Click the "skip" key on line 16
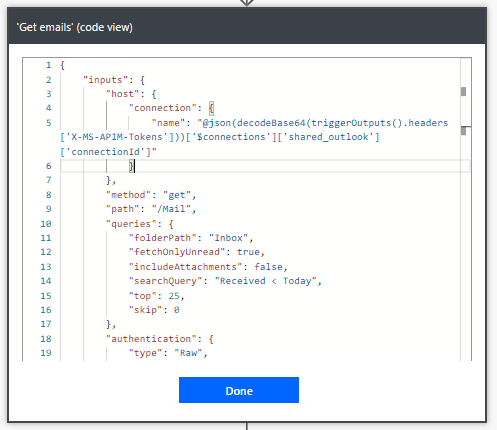Viewport: 497px width, 430px height. [x=145, y=310]
